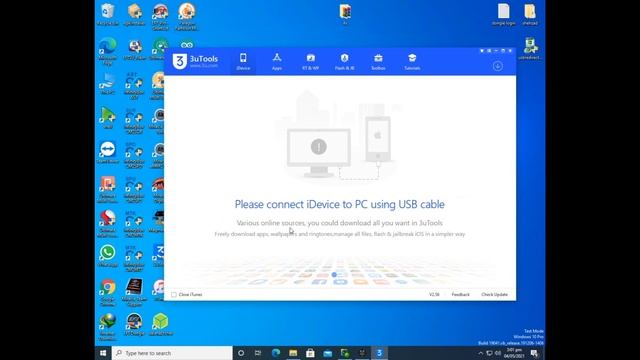The image size is (640, 360).
Task: Click the Cortana circle on taskbar
Action: click(241, 353)
